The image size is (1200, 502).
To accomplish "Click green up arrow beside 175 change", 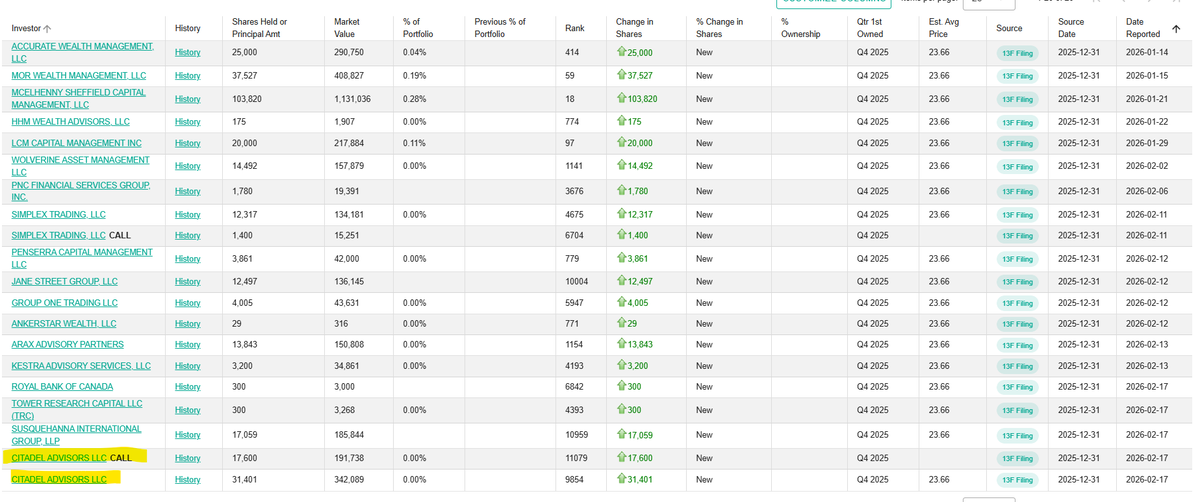I will click(x=622, y=121).
